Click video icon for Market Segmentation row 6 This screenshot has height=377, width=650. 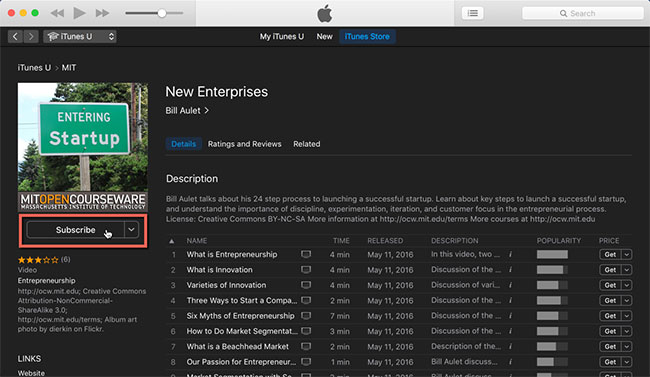pos(306,331)
